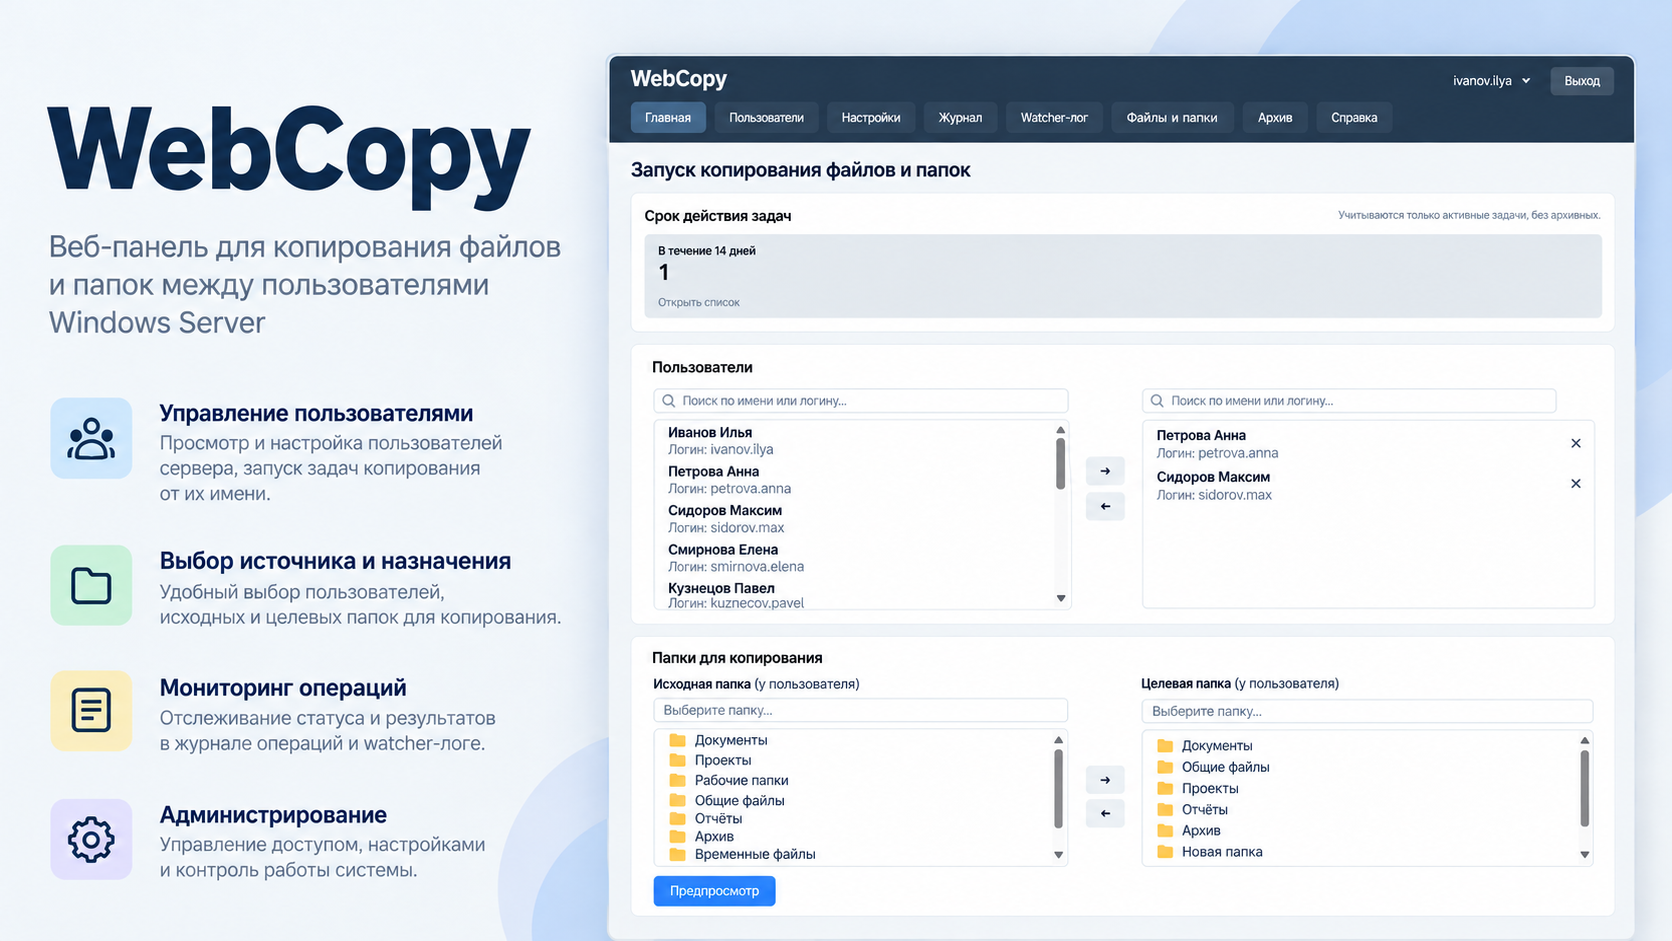Move user right with users arrow

pyautogui.click(x=1105, y=471)
